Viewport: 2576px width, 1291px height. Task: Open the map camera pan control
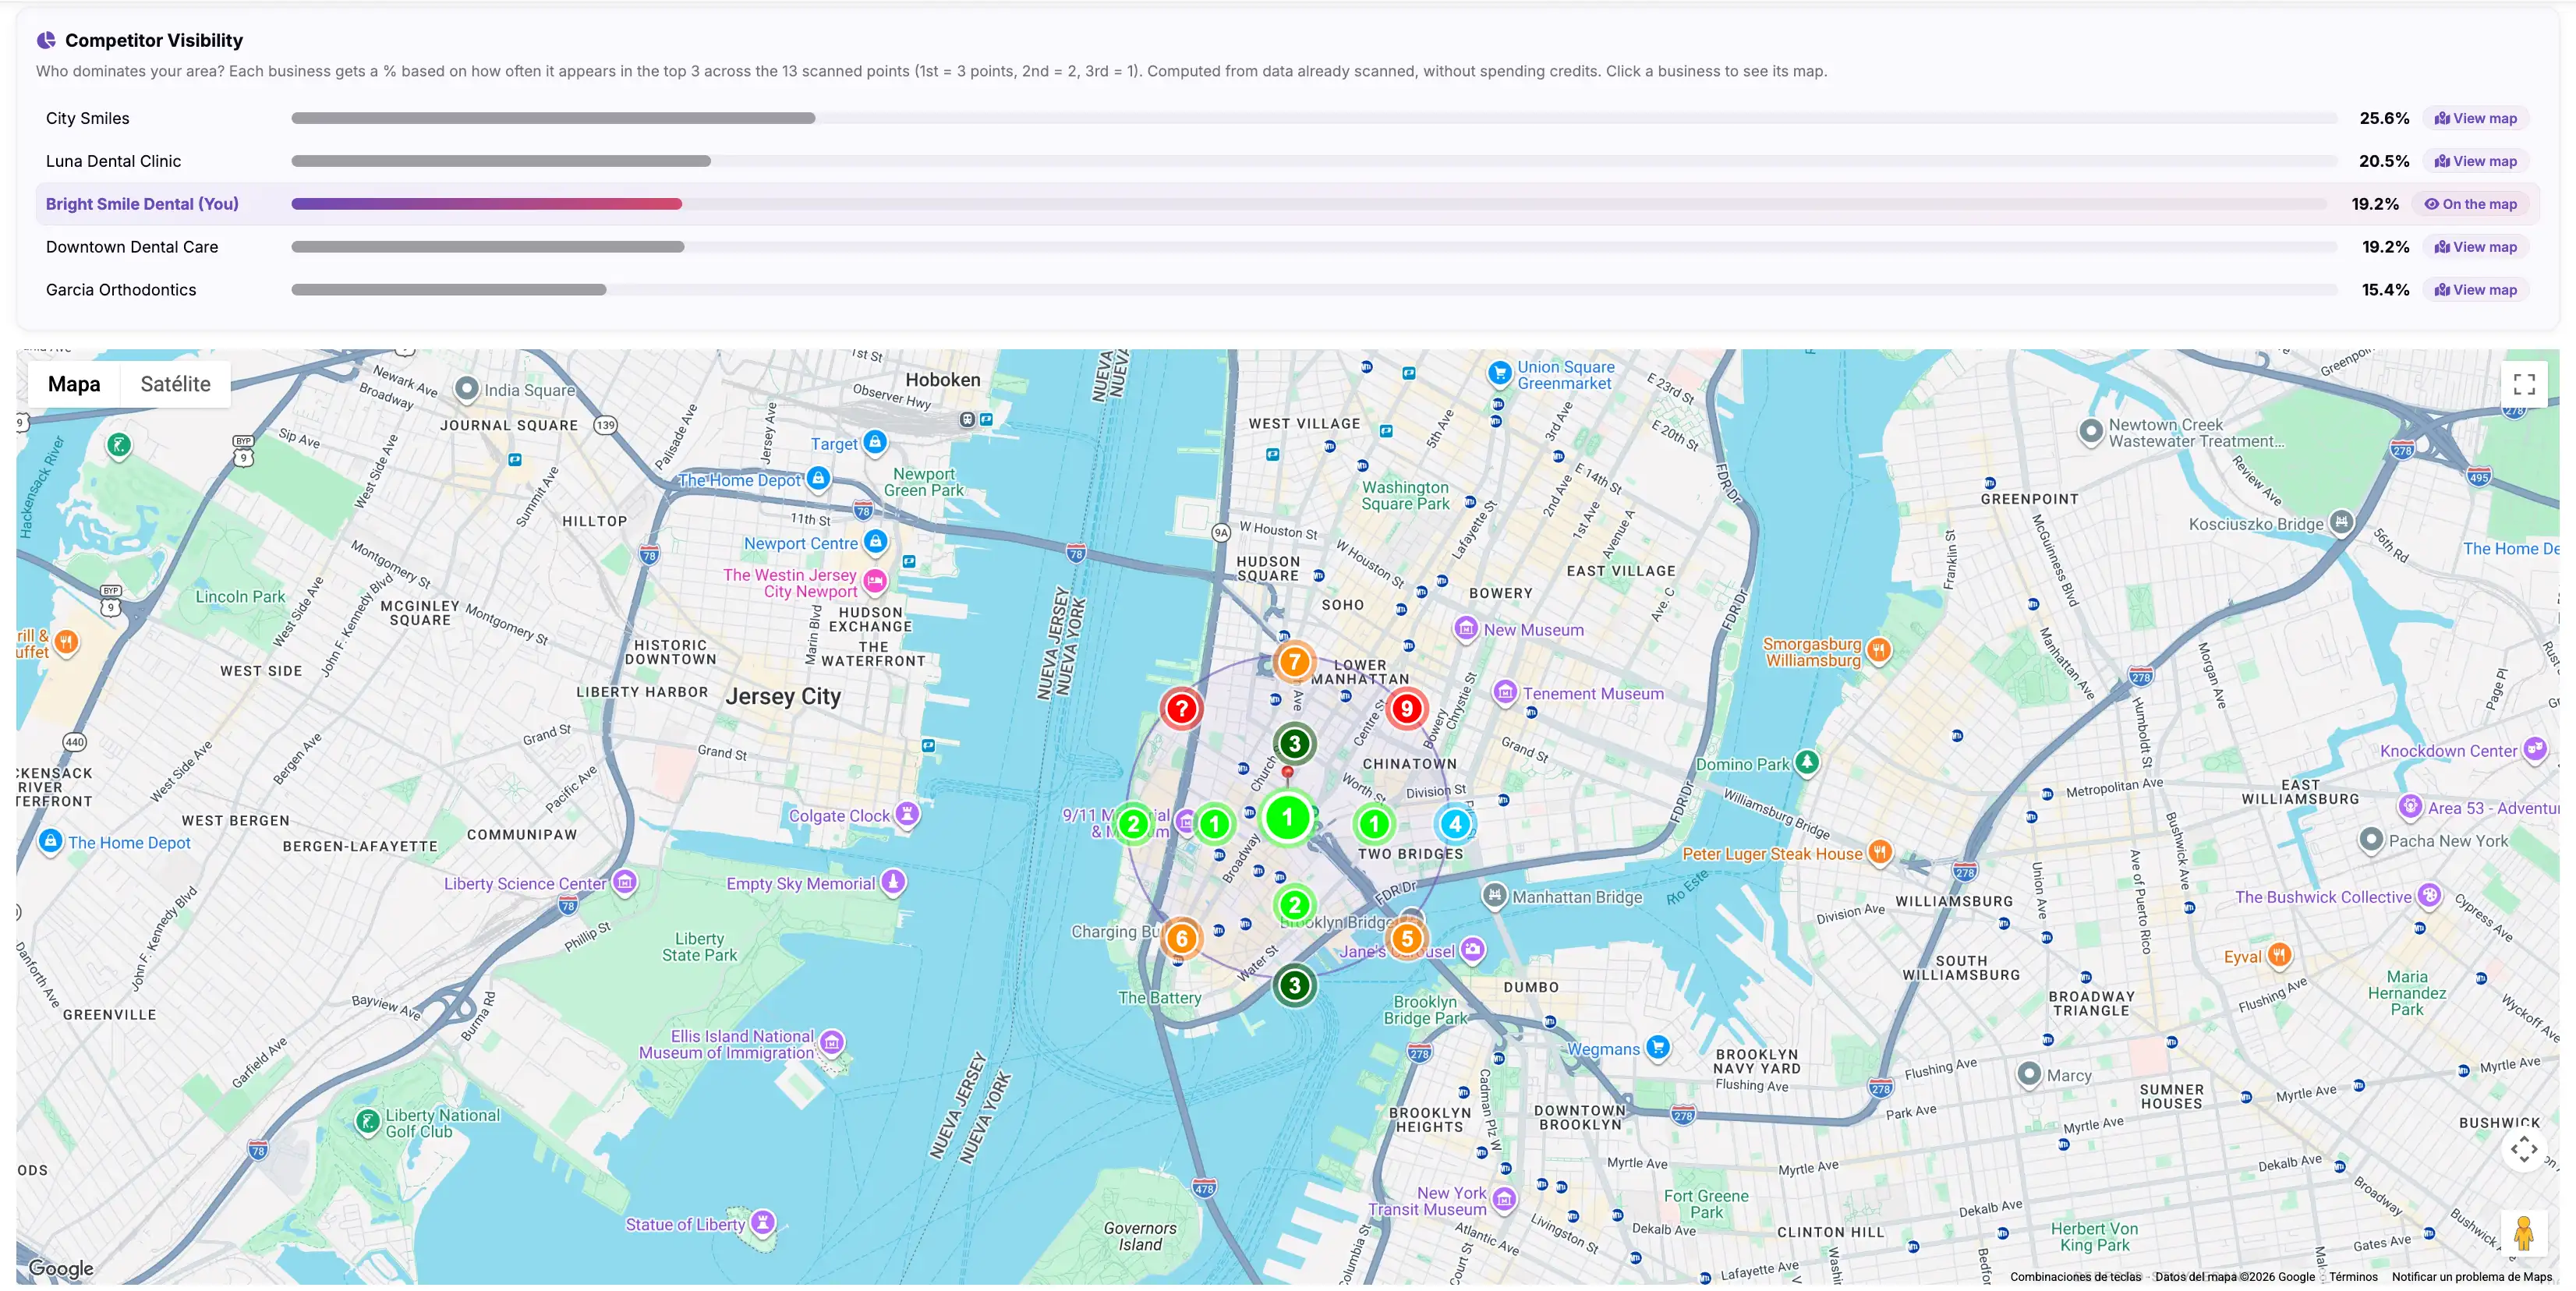[x=2524, y=1149]
